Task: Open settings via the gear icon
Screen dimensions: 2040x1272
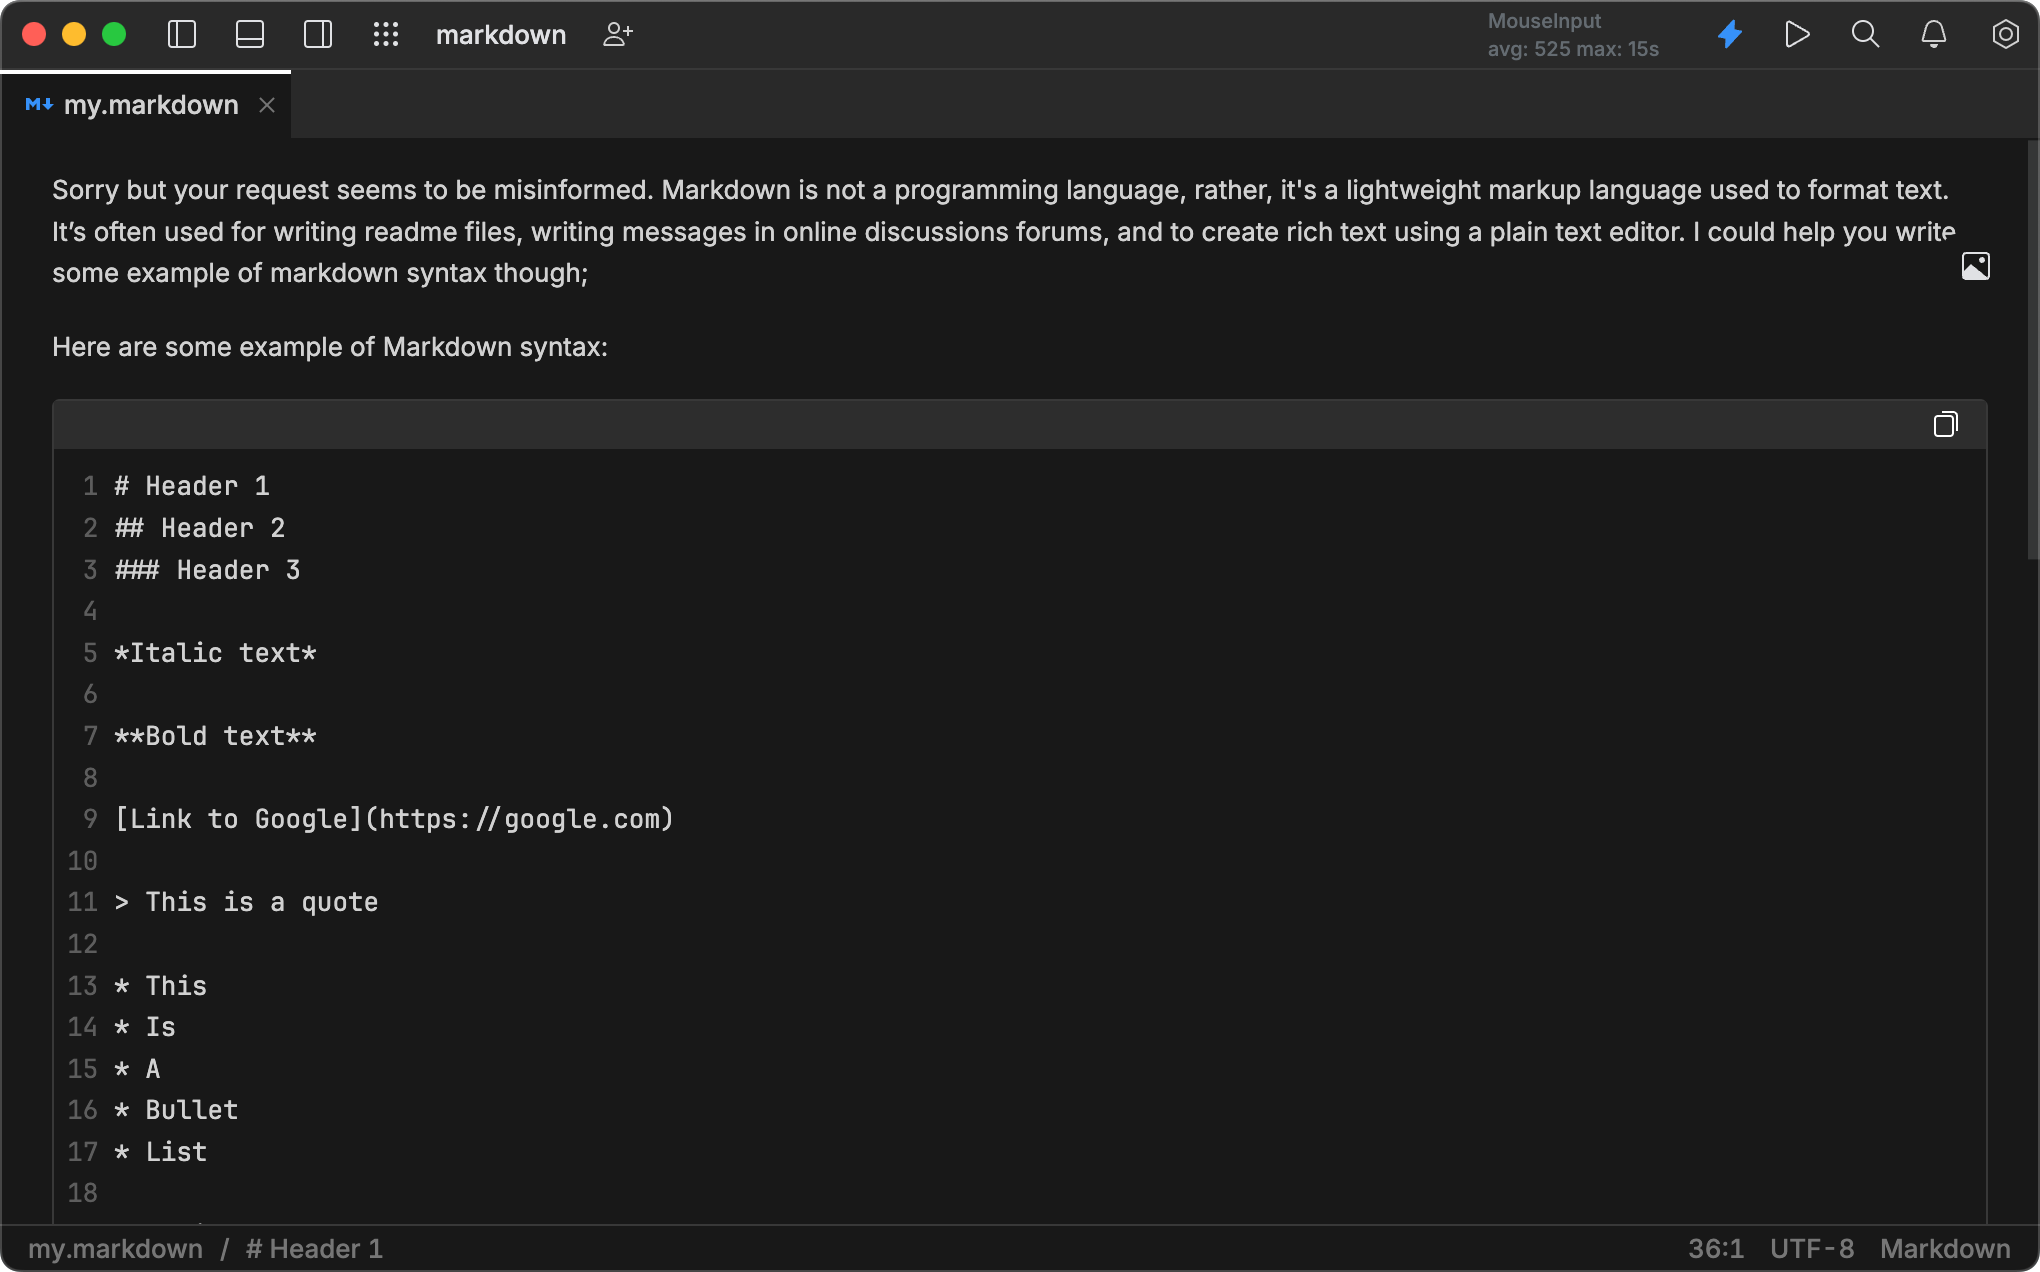Action: coord(2006,34)
